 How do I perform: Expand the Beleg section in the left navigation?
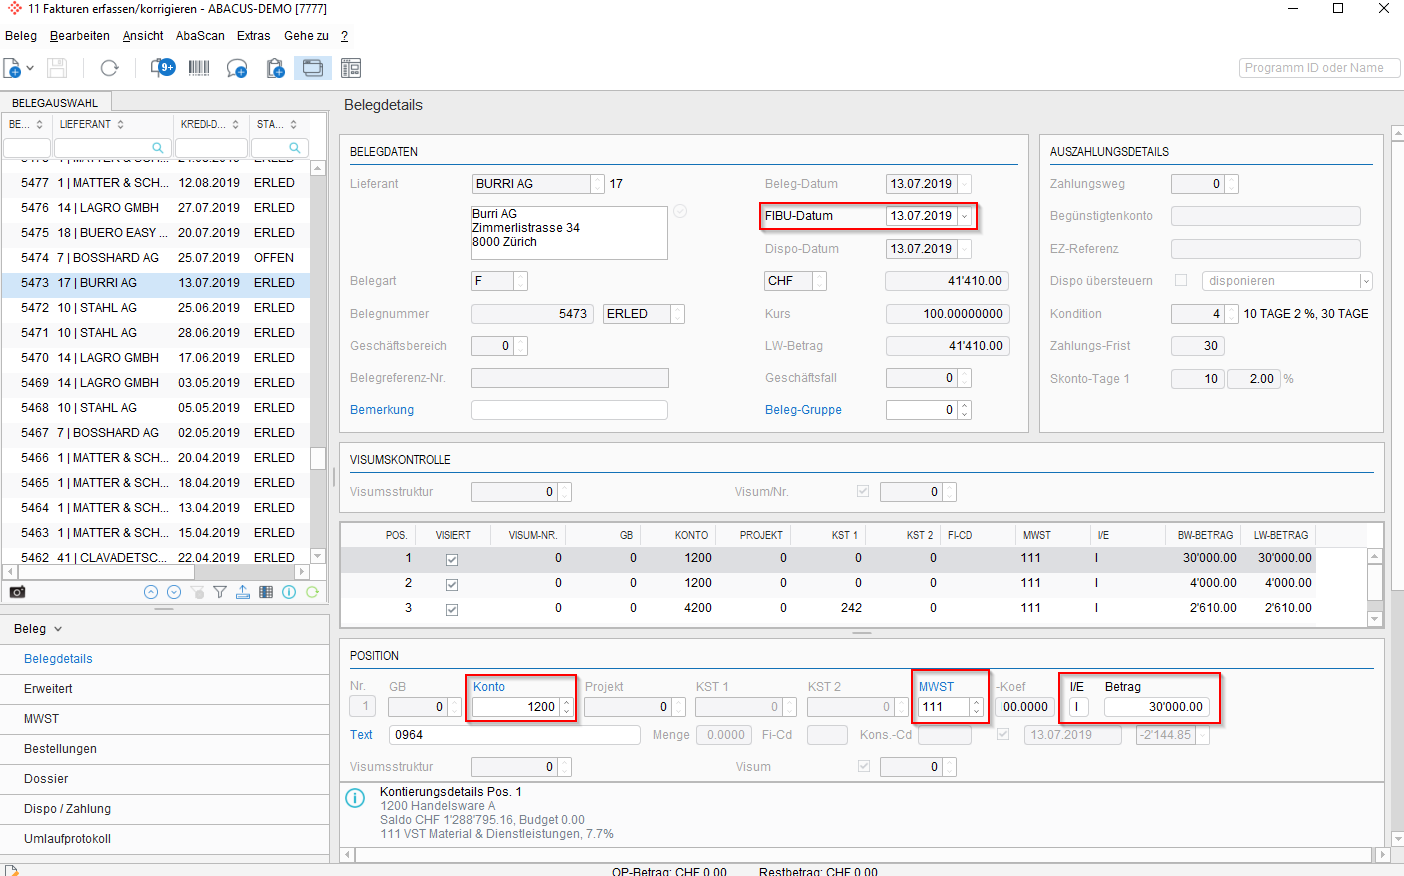click(38, 629)
